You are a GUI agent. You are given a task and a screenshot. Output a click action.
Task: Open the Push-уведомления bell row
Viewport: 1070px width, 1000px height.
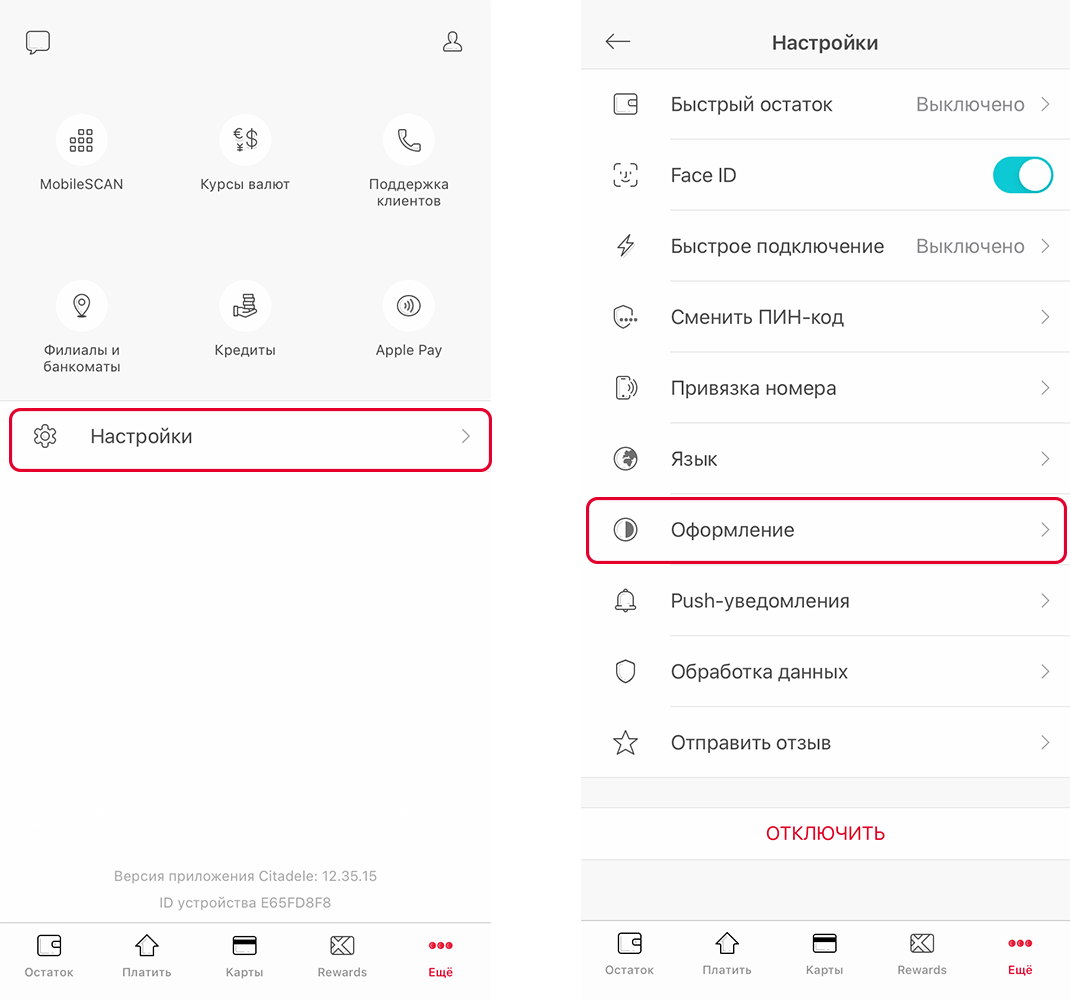825,601
